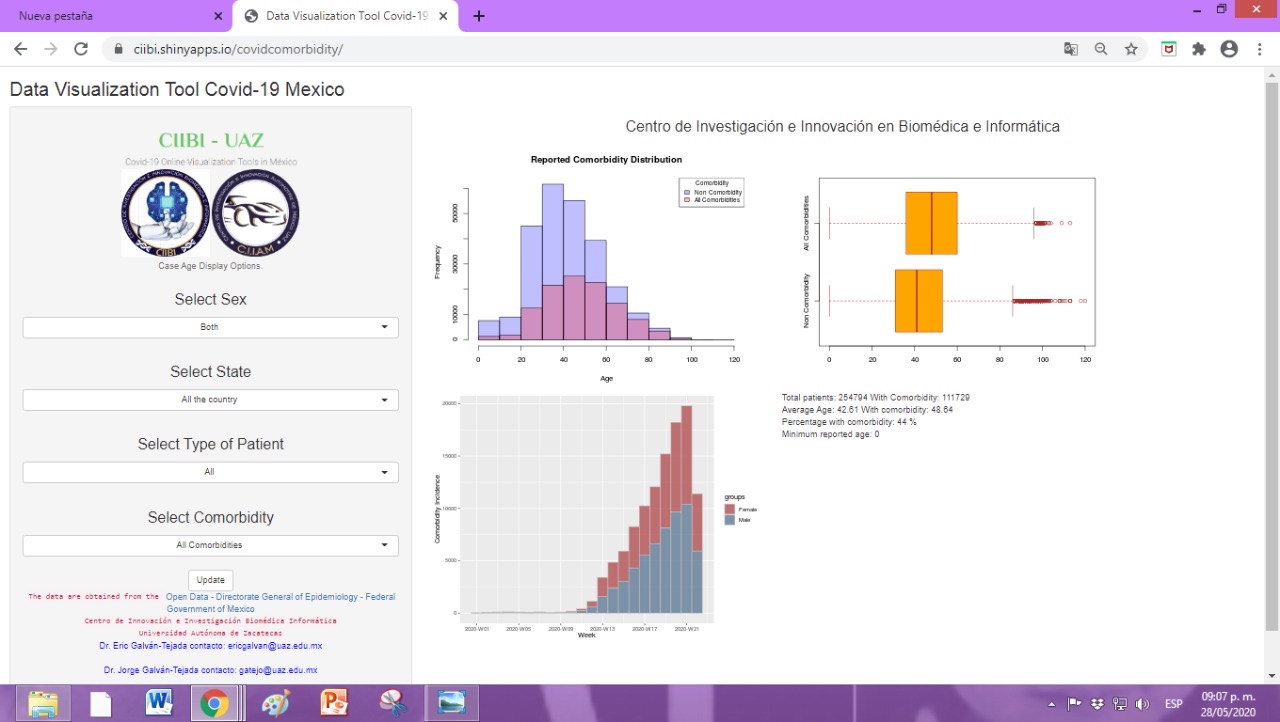Click the Google Translate icon in address bar
Screen dimensions: 1280x722
pyautogui.click(x=1071, y=49)
